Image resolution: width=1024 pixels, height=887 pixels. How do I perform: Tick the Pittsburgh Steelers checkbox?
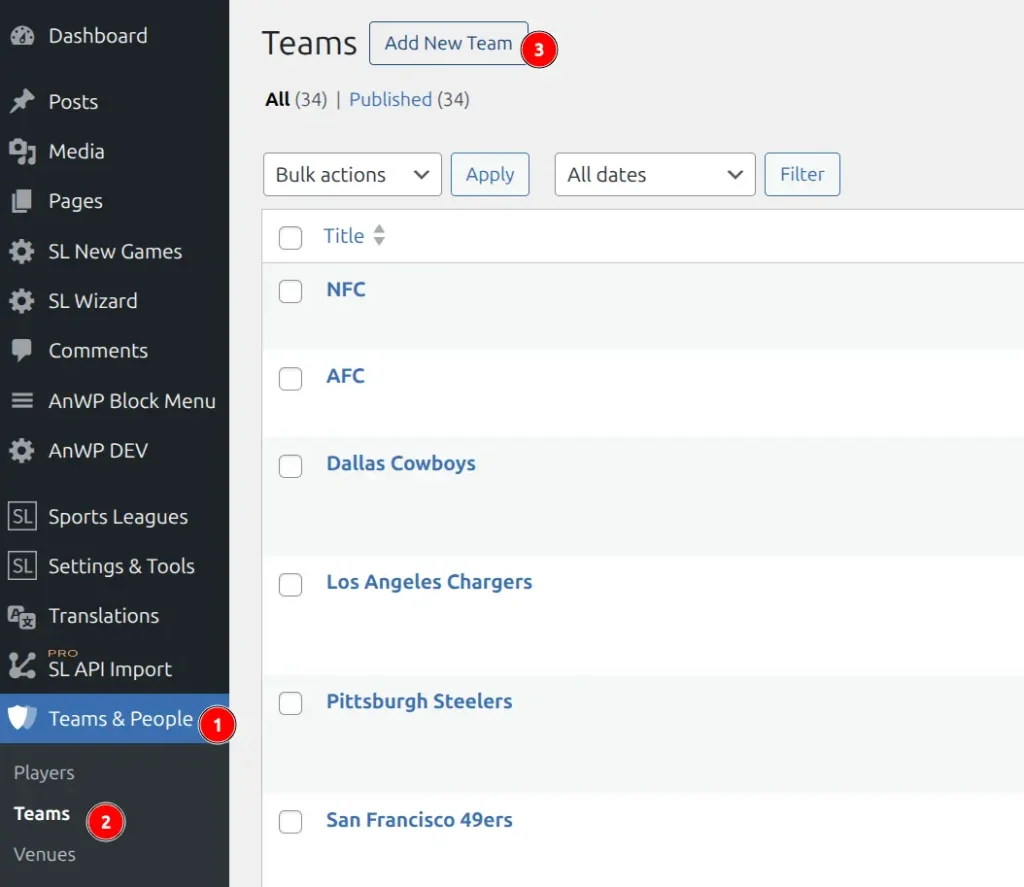290,703
